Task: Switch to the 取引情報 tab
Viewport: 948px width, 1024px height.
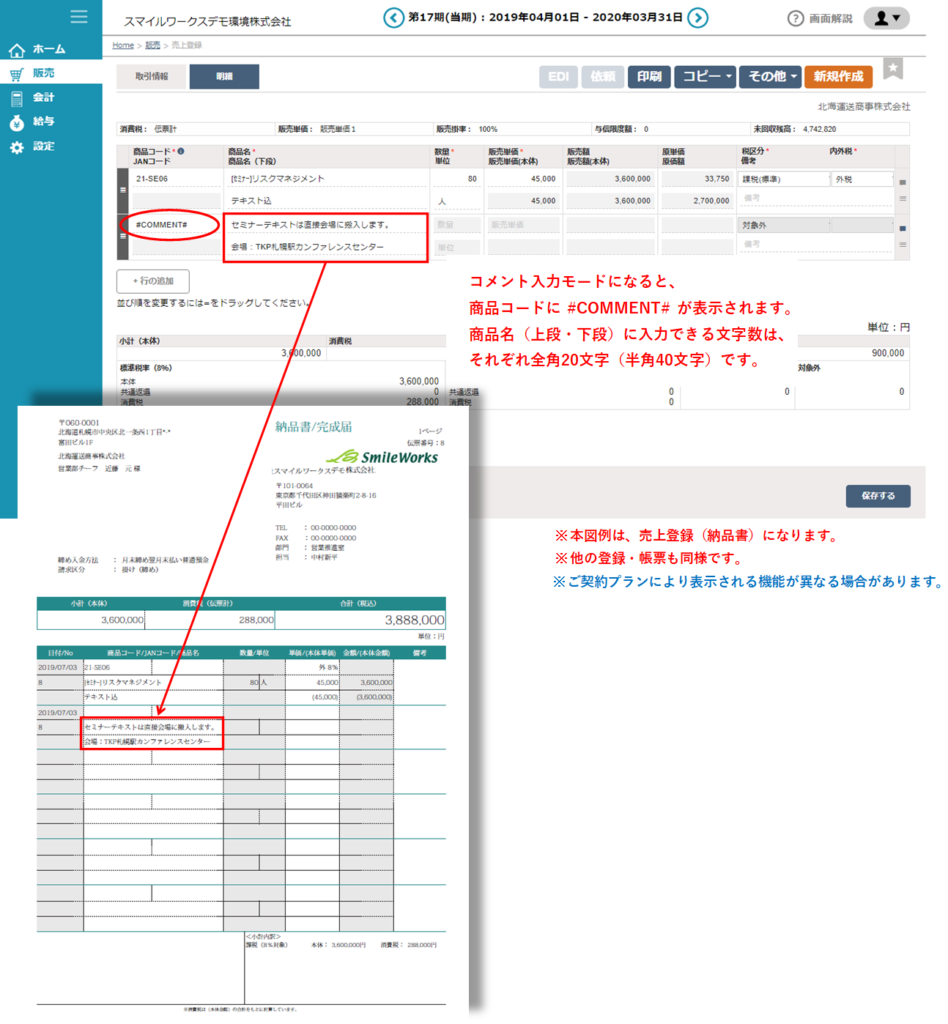Action: click(x=151, y=76)
